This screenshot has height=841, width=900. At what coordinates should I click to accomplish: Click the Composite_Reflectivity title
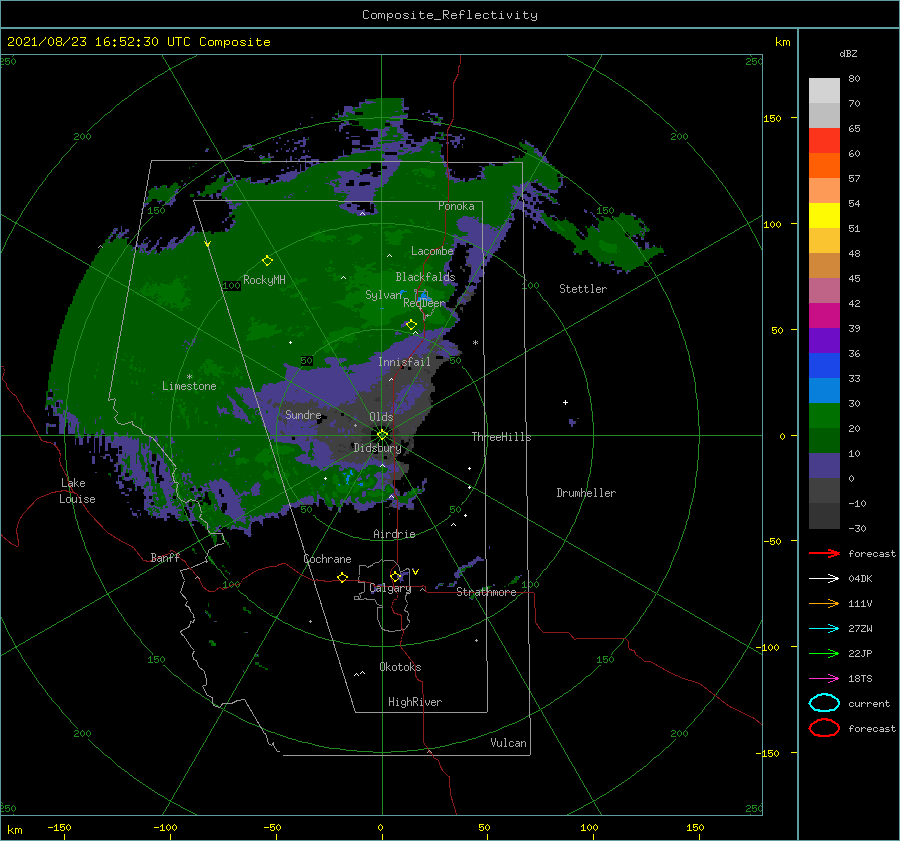450,15
